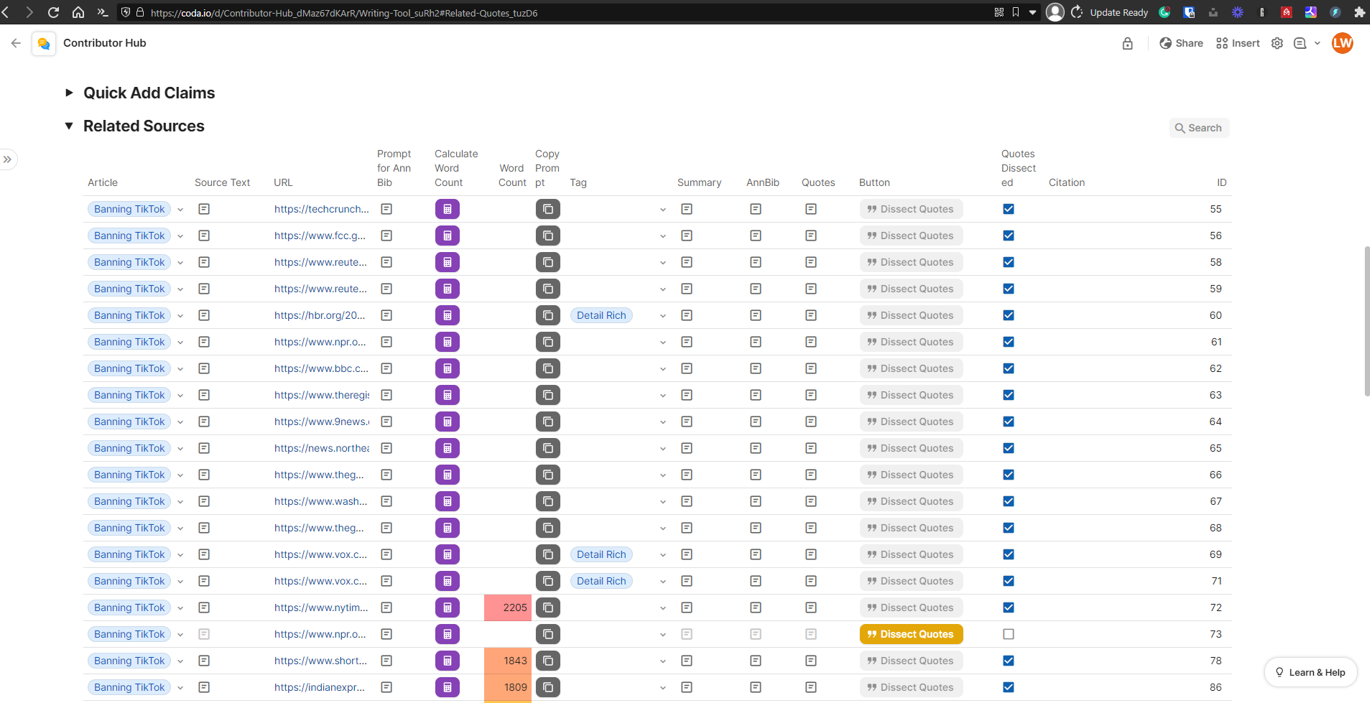Open the Insert menu
1370x715 pixels.
pyautogui.click(x=1238, y=43)
